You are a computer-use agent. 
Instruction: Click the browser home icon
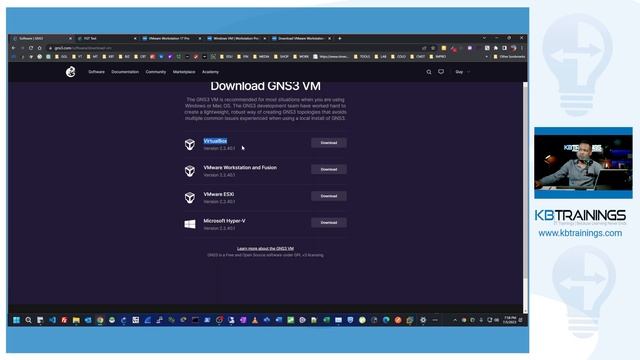(40, 48)
